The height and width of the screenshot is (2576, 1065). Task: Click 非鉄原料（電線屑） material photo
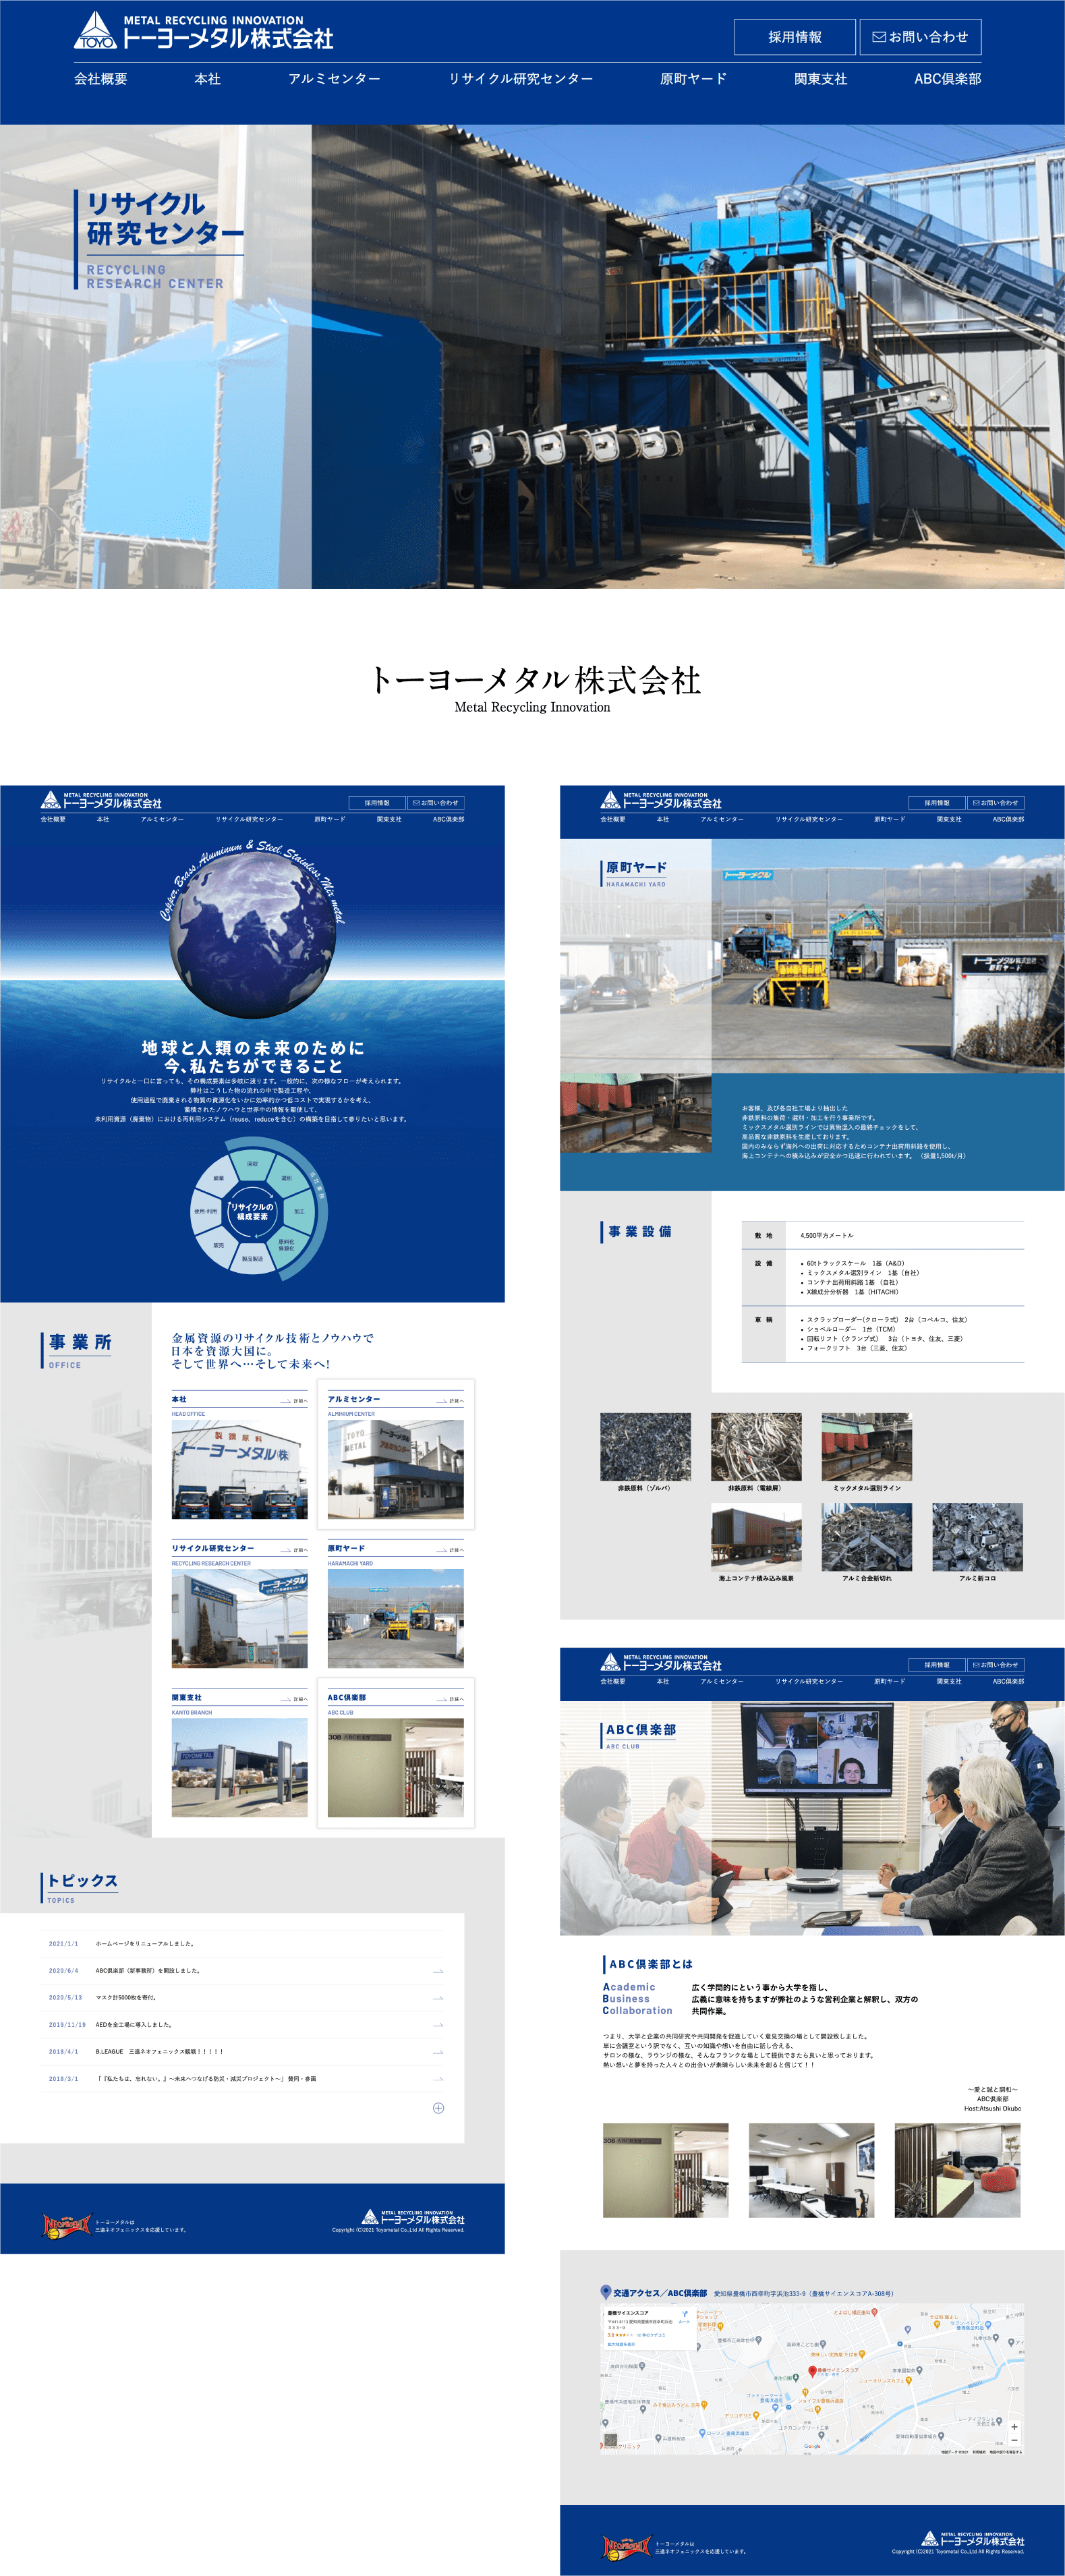756,1447
